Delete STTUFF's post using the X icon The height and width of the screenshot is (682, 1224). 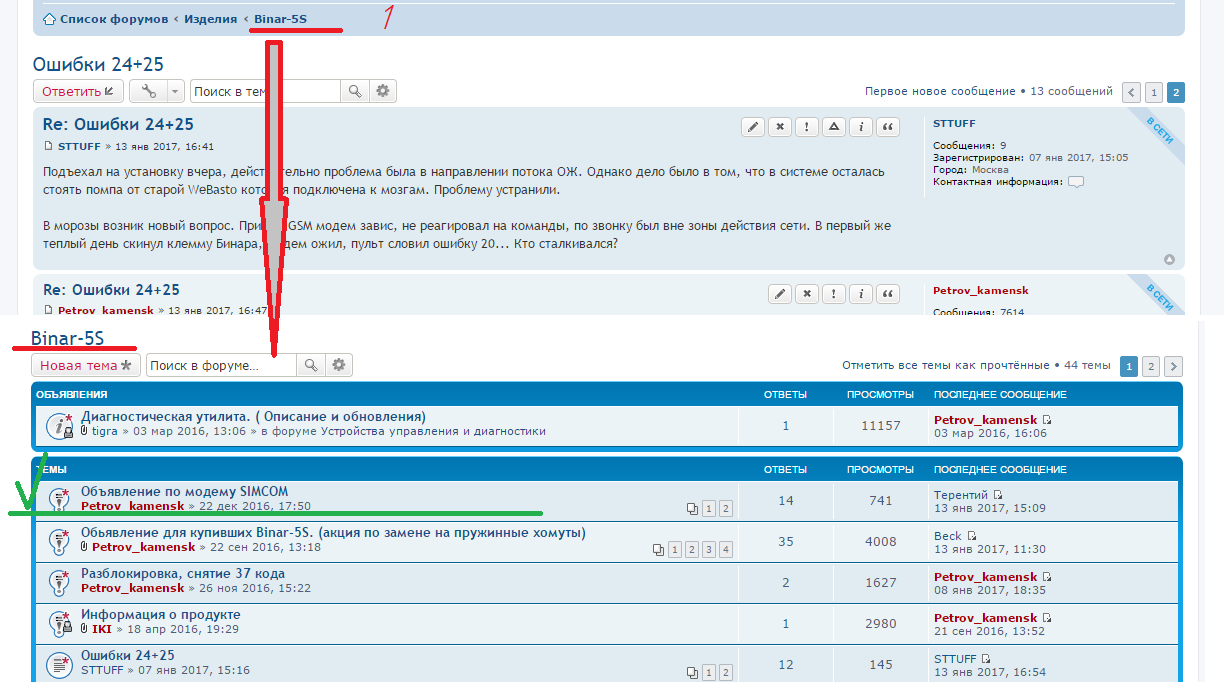point(780,127)
